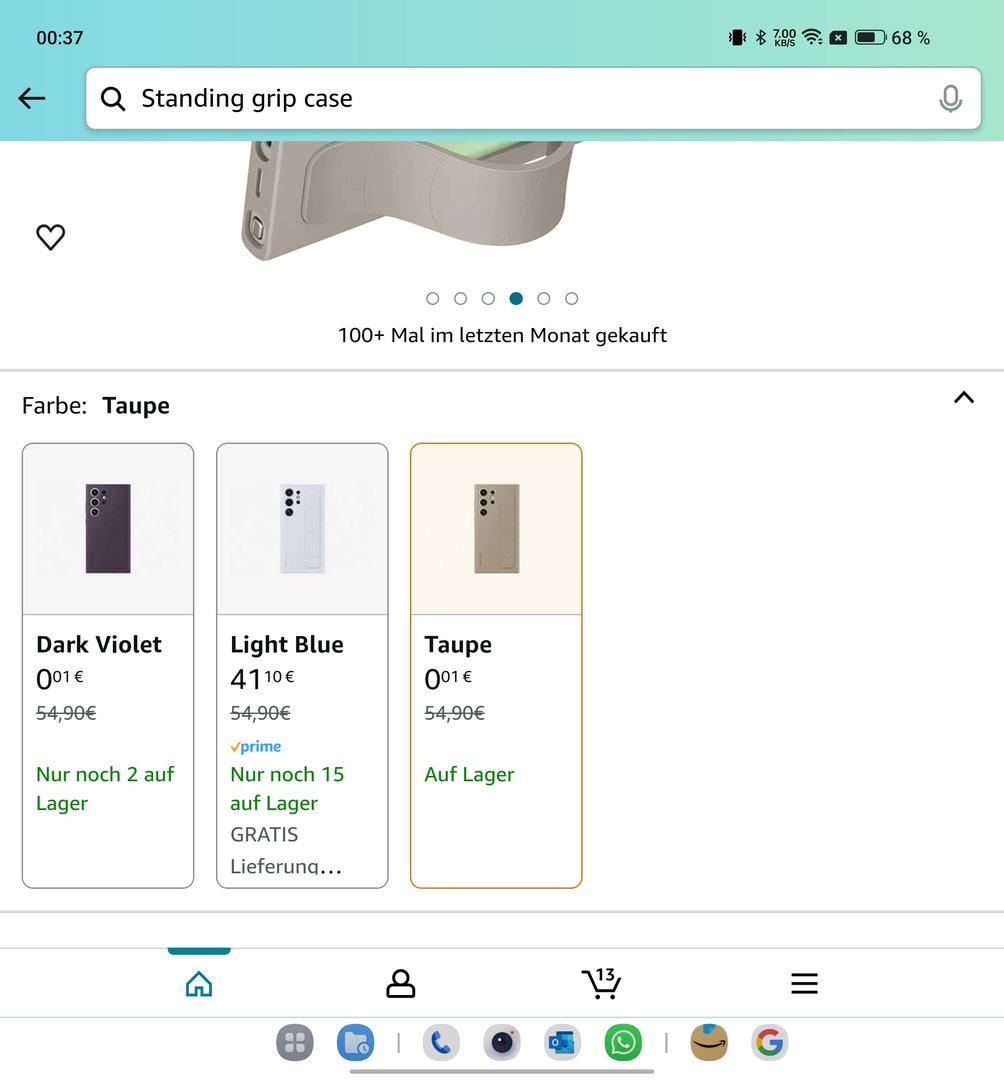
Task: Switch to the last carousel image dot
Action: pyautogui.click(x=571, y=298)
